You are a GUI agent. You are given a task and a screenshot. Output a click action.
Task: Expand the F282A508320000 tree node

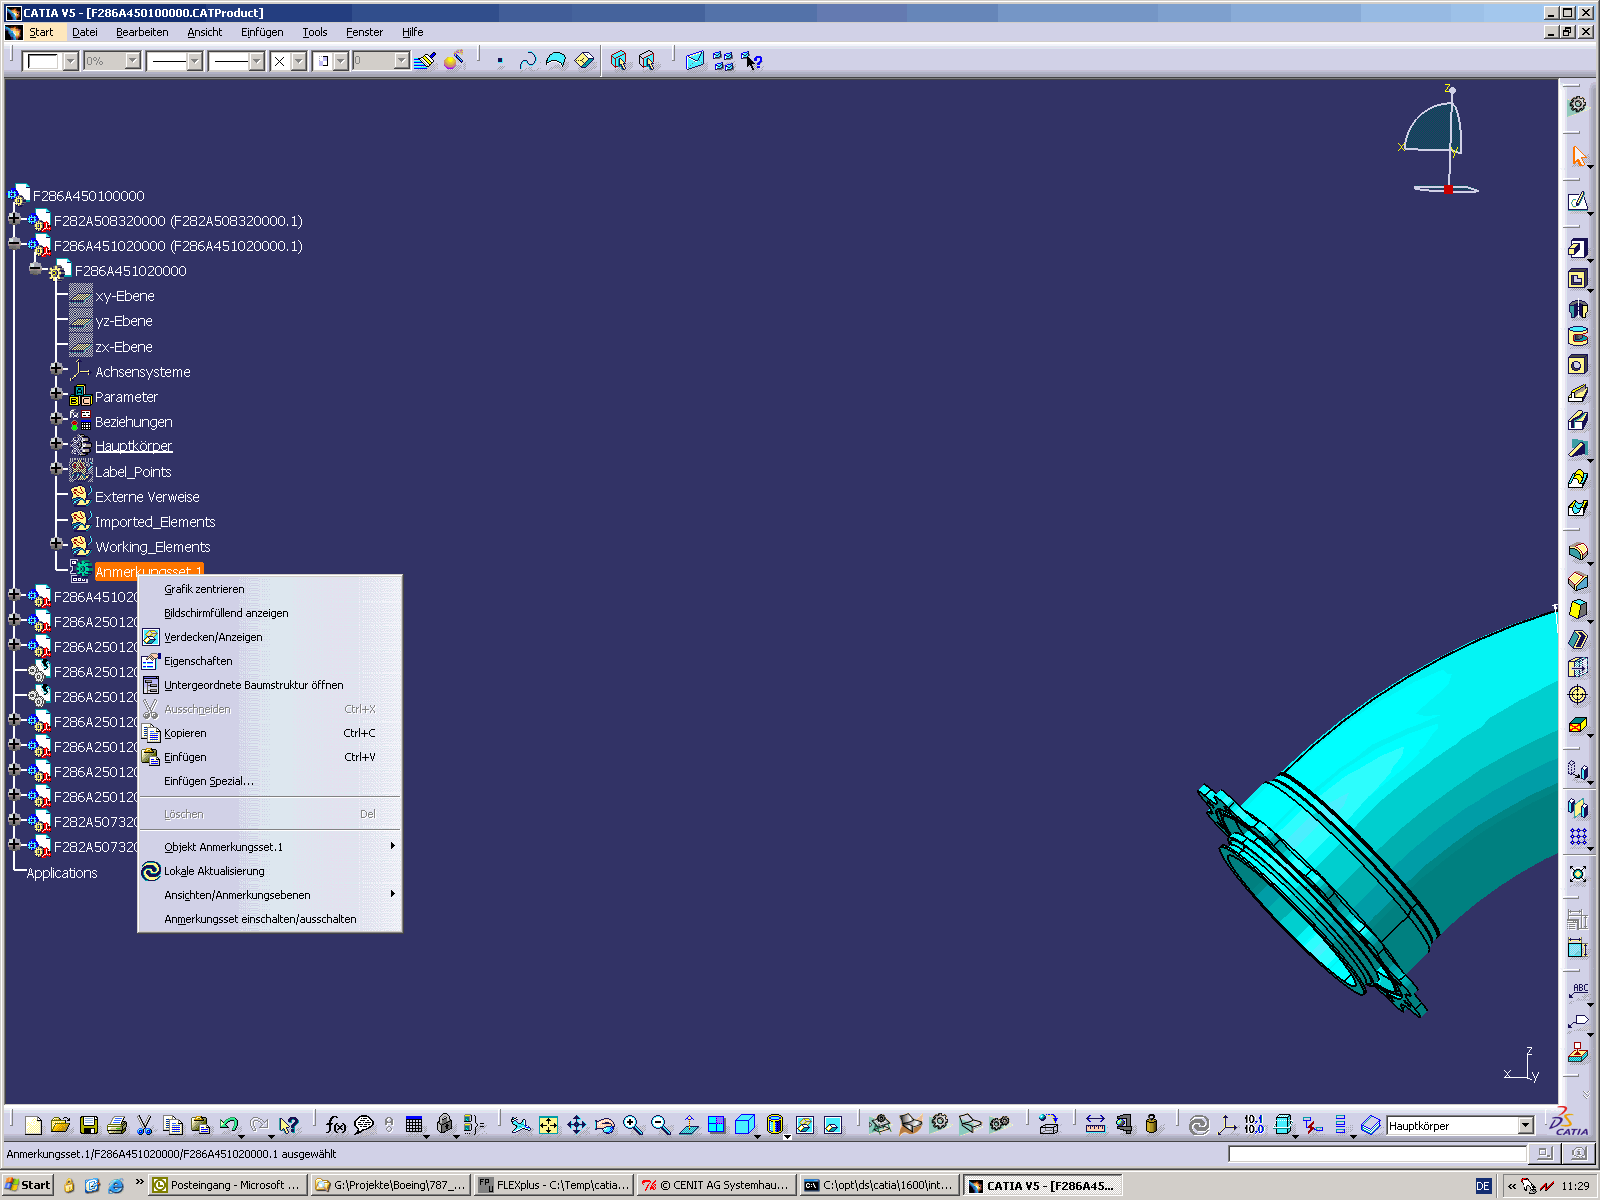[x=14, y=219]
